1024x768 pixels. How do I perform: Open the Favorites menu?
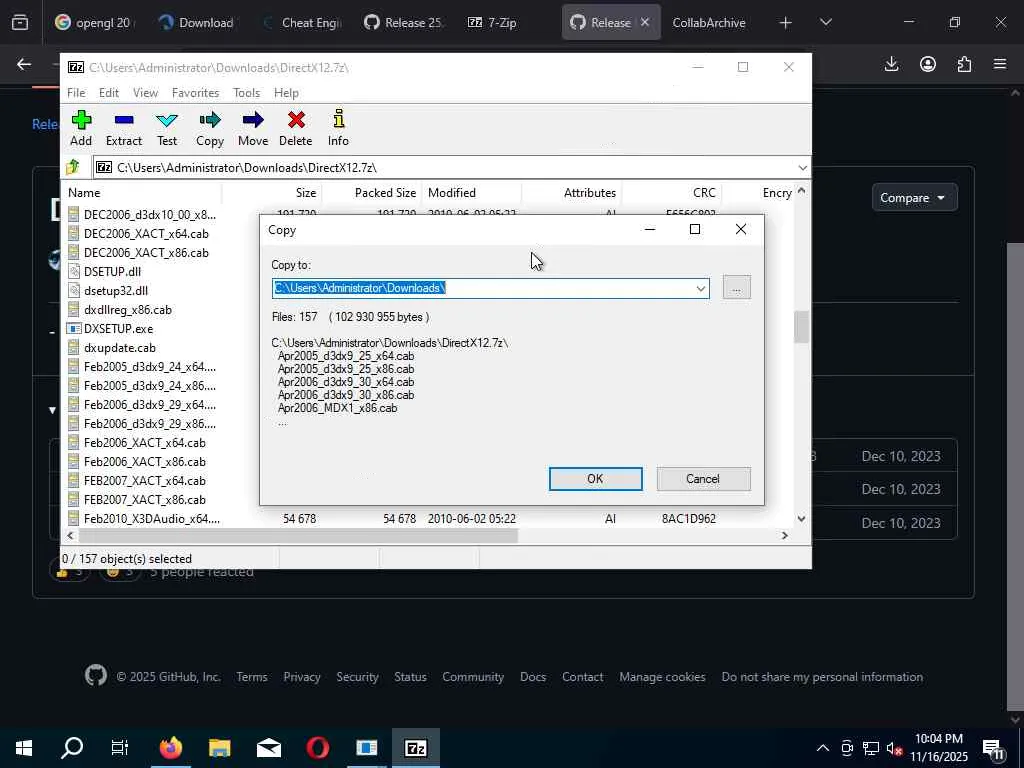[195, 93]
